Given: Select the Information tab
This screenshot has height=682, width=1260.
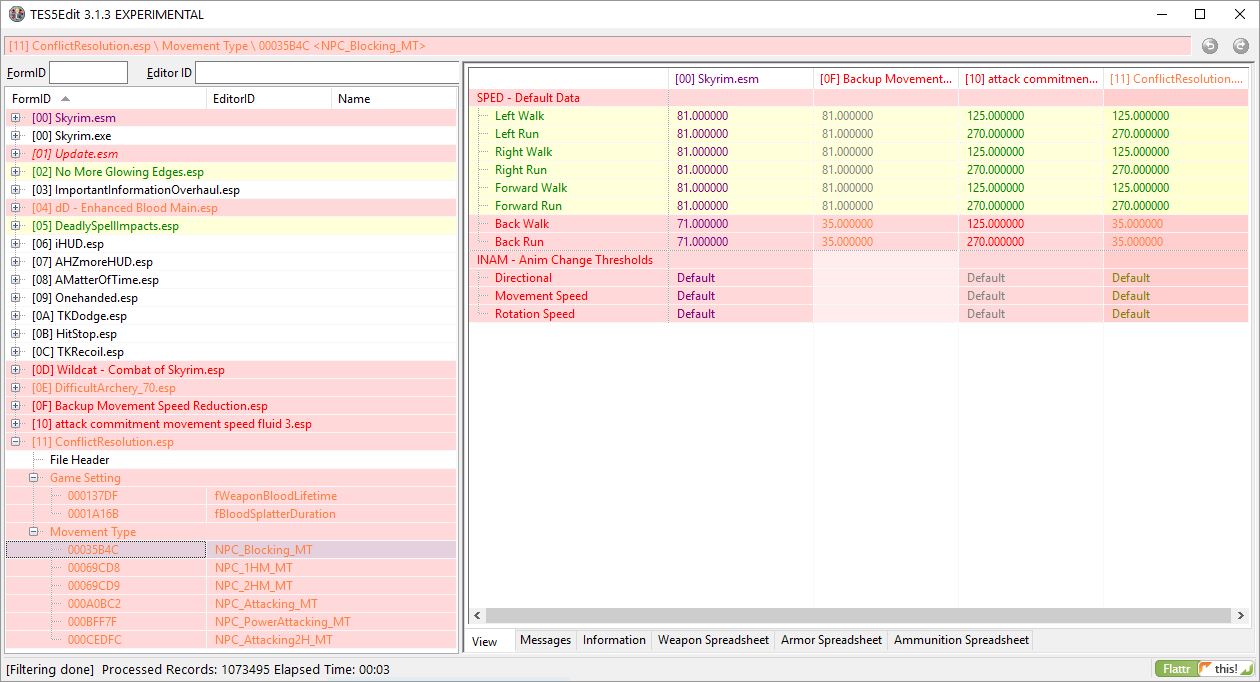Looking at the screenshot, I should 614,640.
